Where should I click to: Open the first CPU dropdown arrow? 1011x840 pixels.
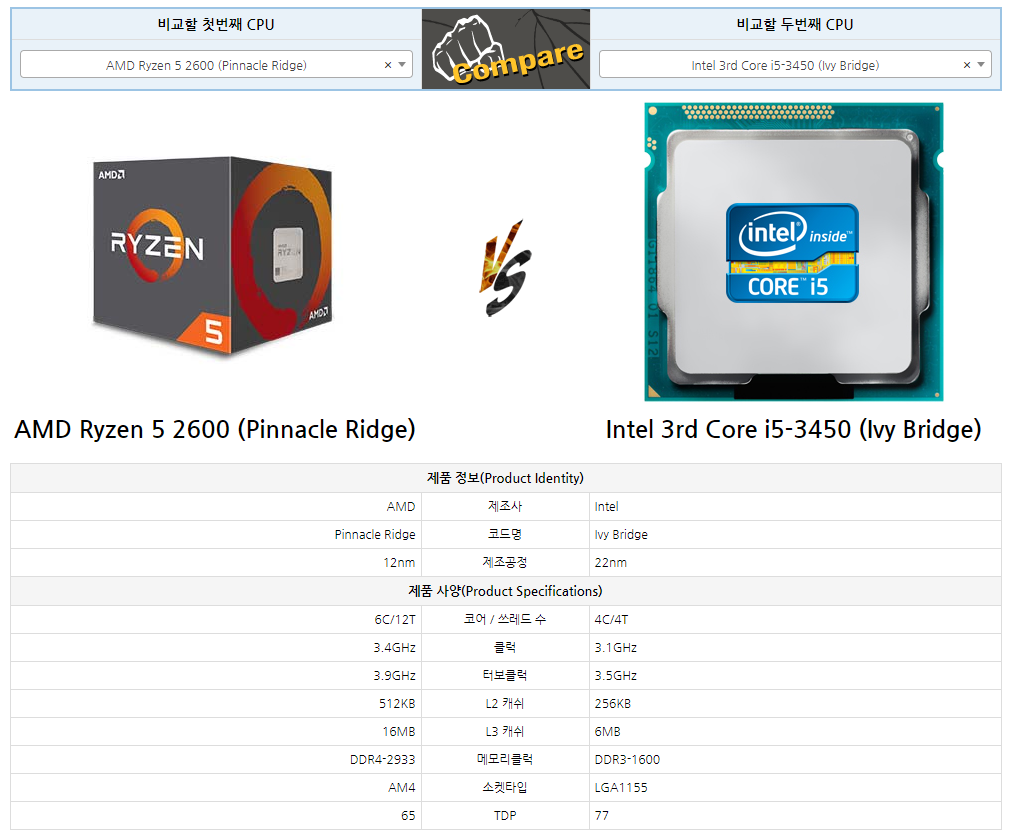point(402,65)
